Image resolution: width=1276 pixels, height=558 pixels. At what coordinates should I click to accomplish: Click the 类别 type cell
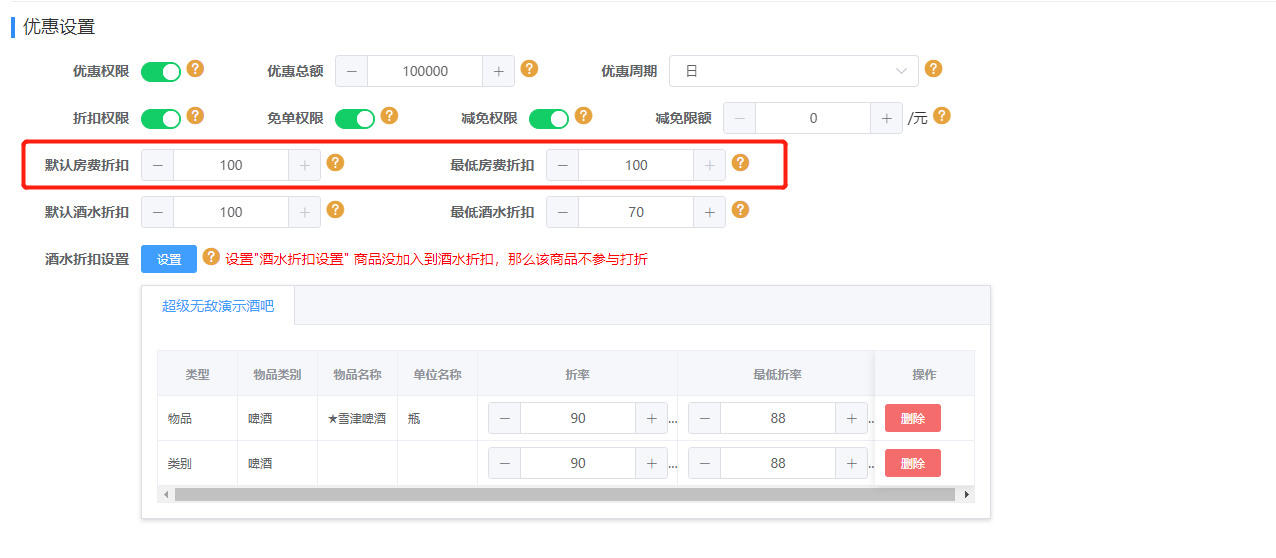(197, 463)
